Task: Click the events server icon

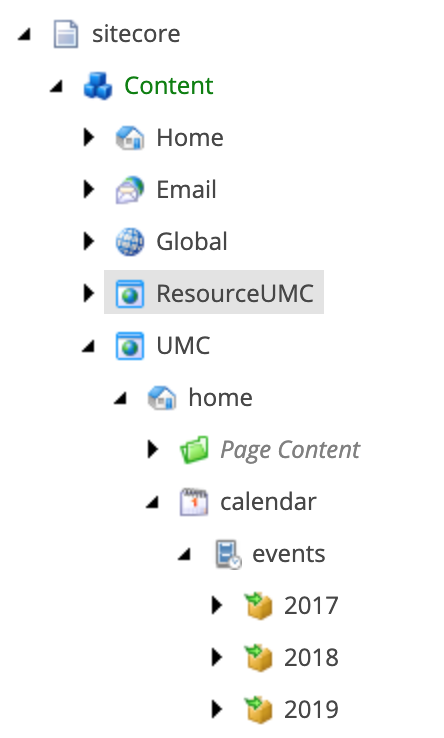Action: click(x=228, y=554)
